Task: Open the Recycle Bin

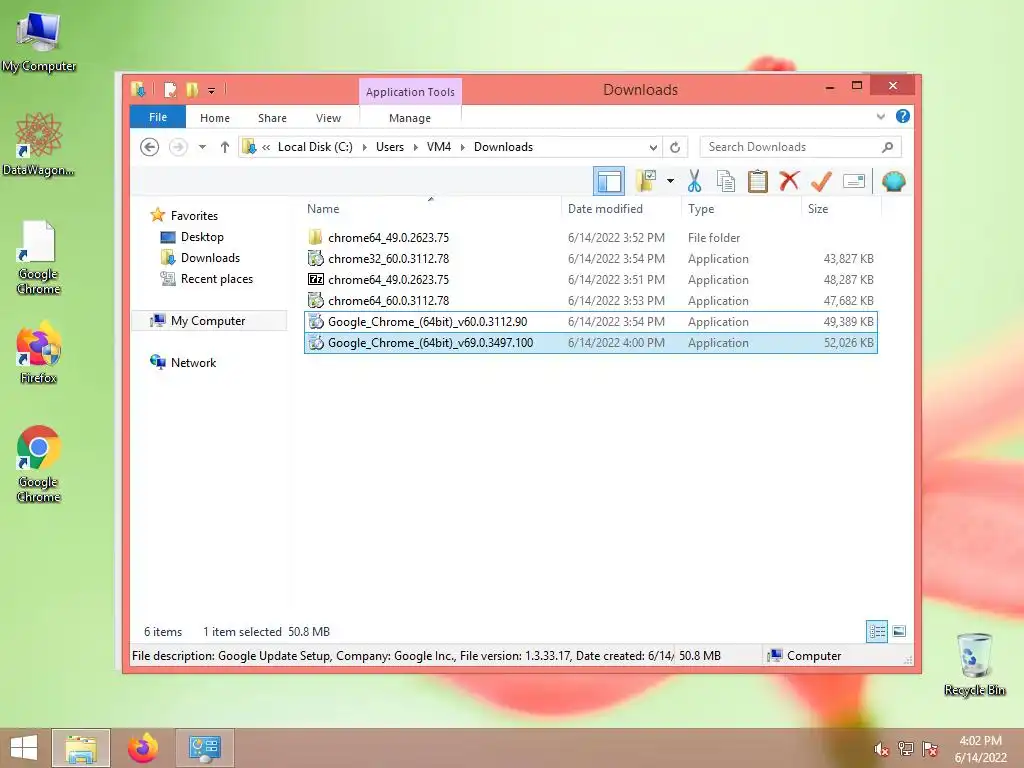Action: click(x=974, y=665)
